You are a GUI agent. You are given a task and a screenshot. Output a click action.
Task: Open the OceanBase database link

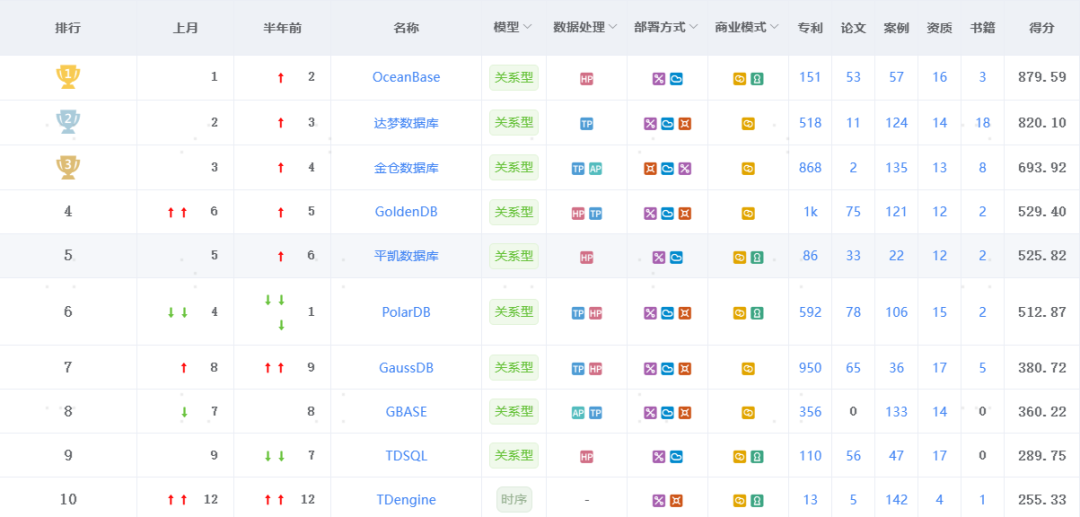coord(406,77)
